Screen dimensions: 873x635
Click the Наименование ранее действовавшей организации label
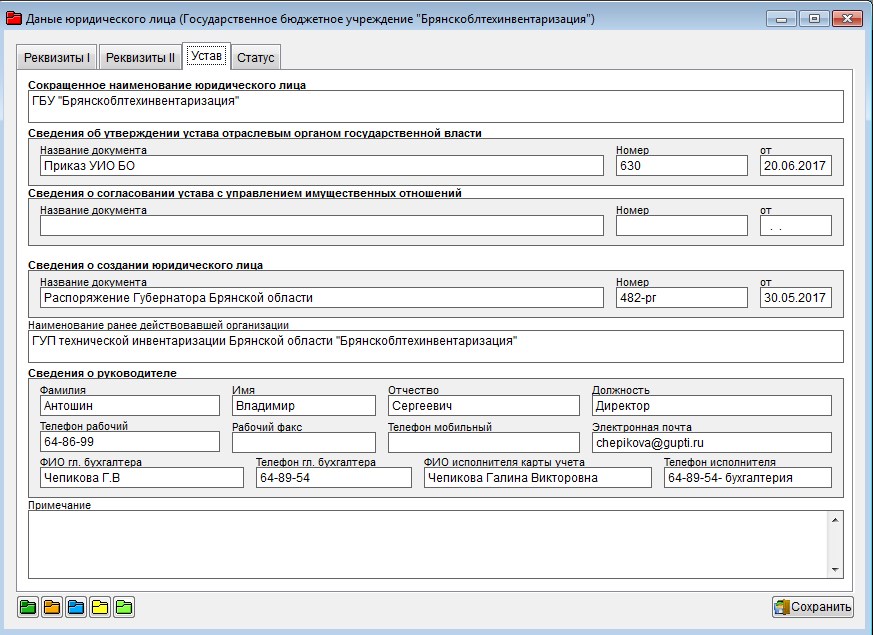coord(159,325)
